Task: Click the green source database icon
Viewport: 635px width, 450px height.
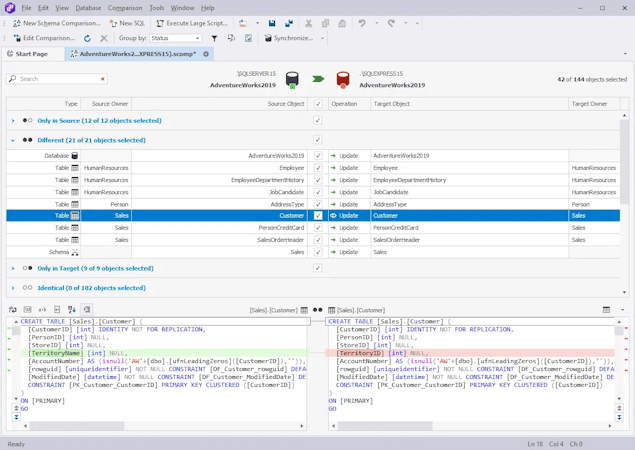Action: [x=292, y=79]
